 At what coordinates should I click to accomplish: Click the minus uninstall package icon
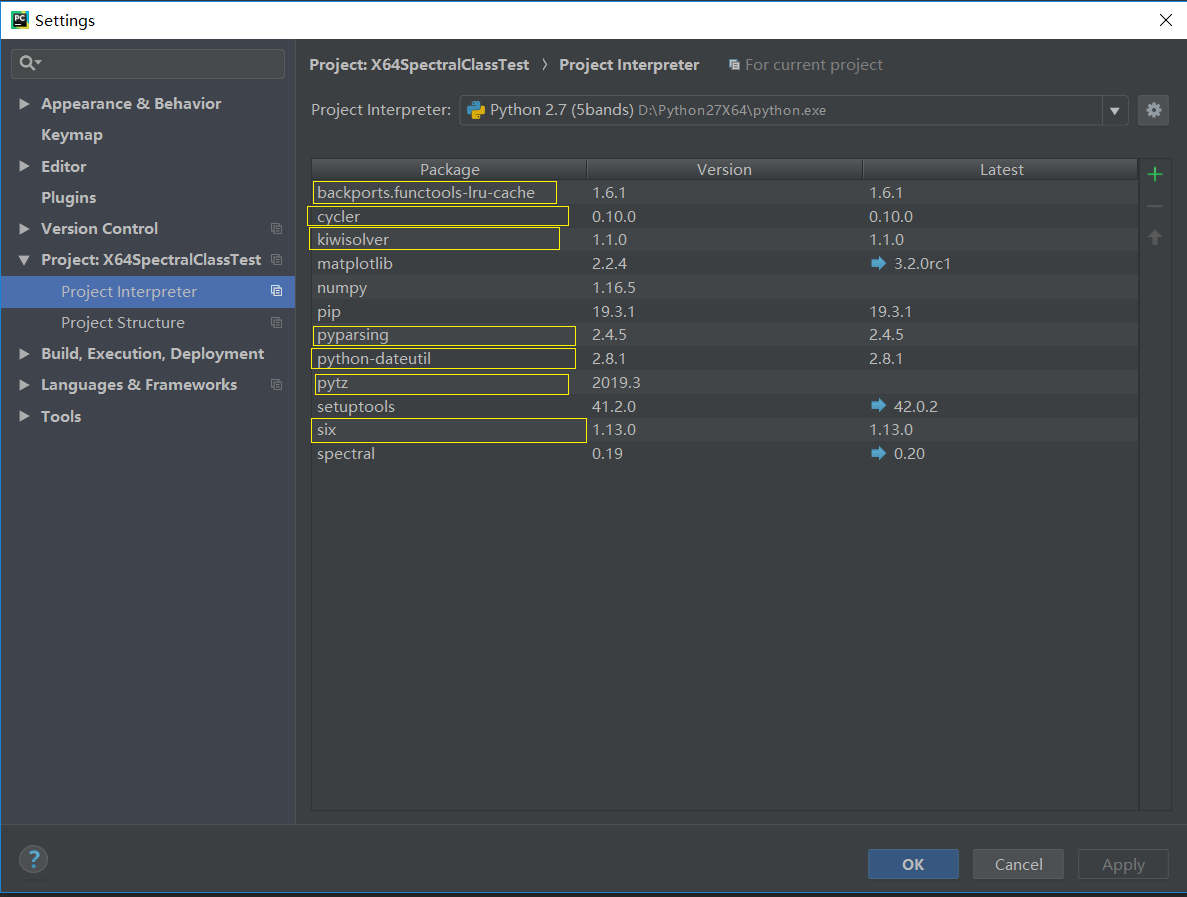[x=1154, y=206]
